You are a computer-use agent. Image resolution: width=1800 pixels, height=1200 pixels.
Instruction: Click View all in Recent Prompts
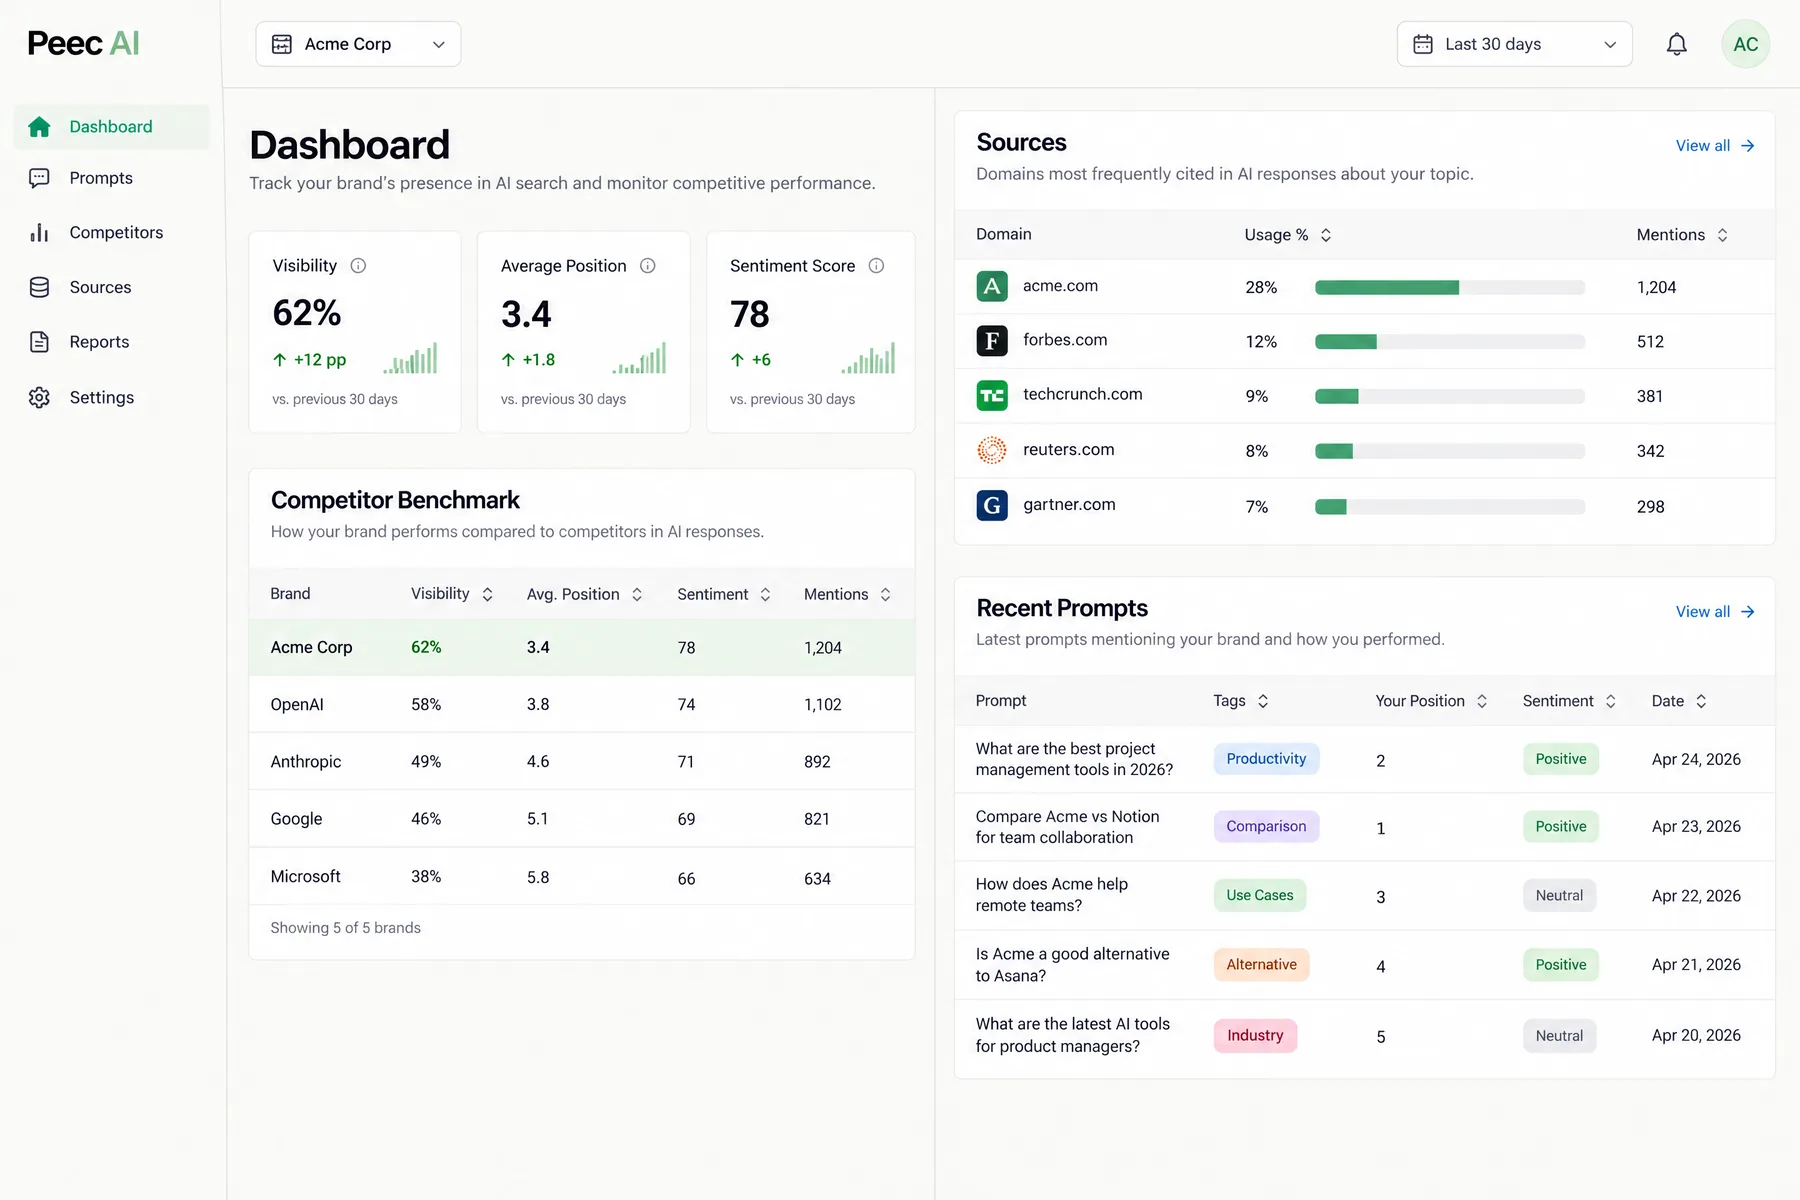(1715, 612)
